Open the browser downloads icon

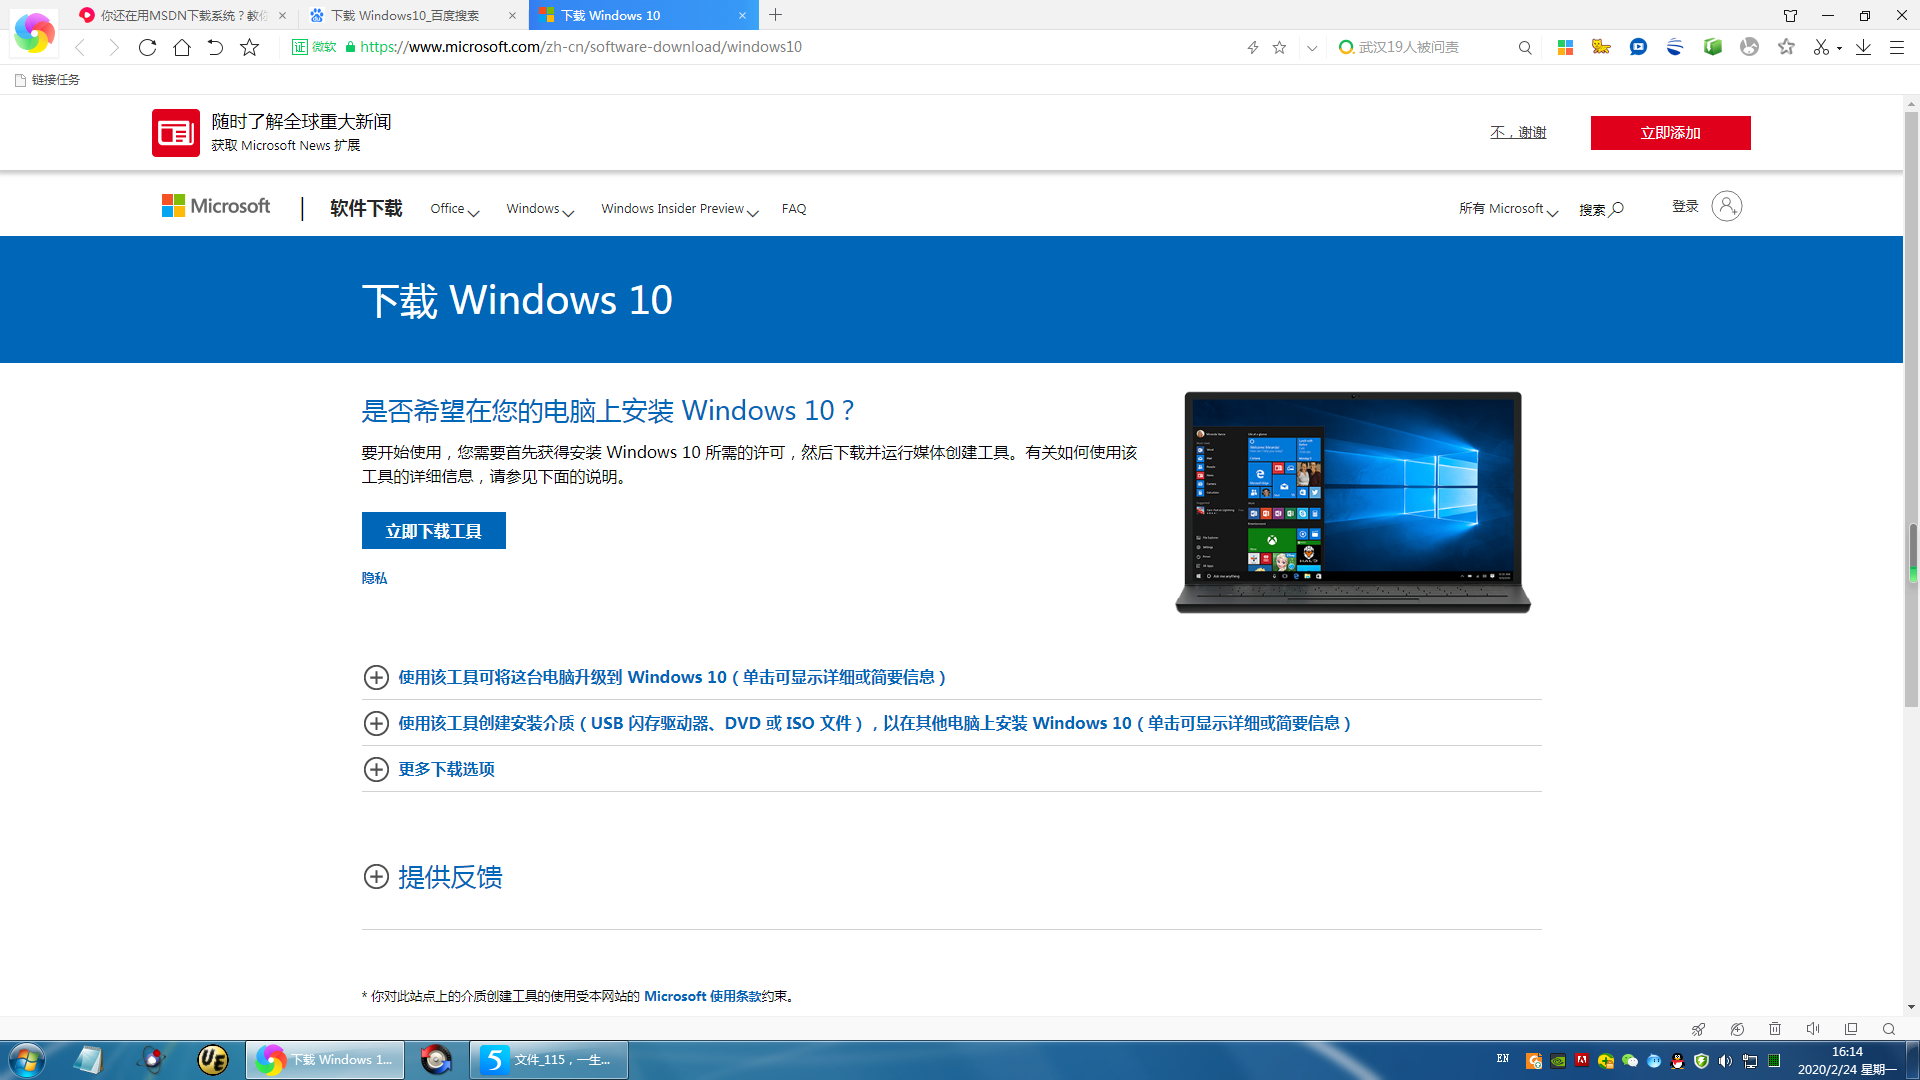point(1863,47)
